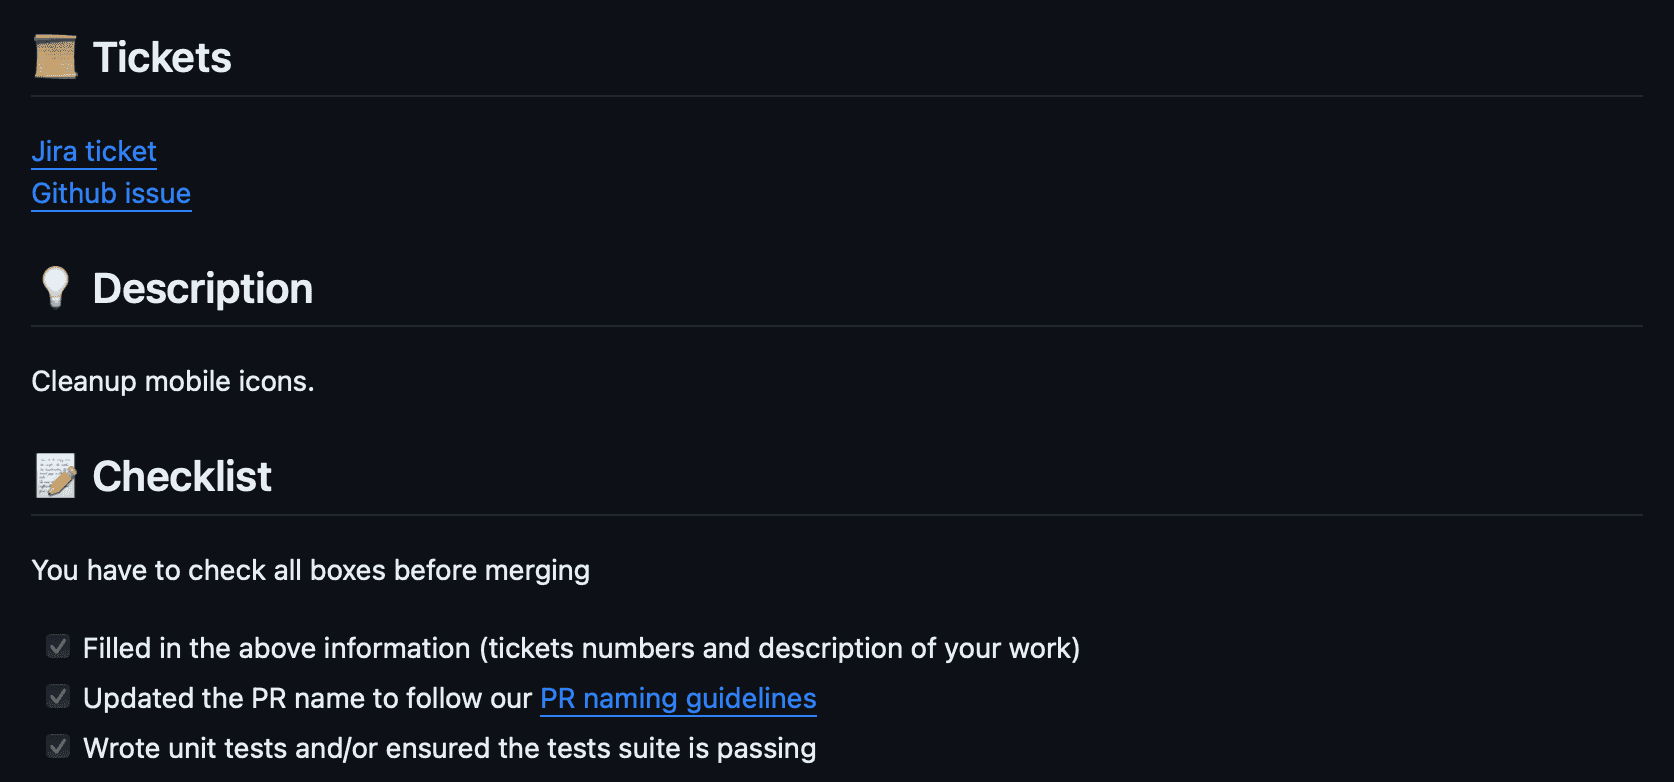Click the Checklist section heading
Screen dimensions: 1674x782
click(181, 476)
